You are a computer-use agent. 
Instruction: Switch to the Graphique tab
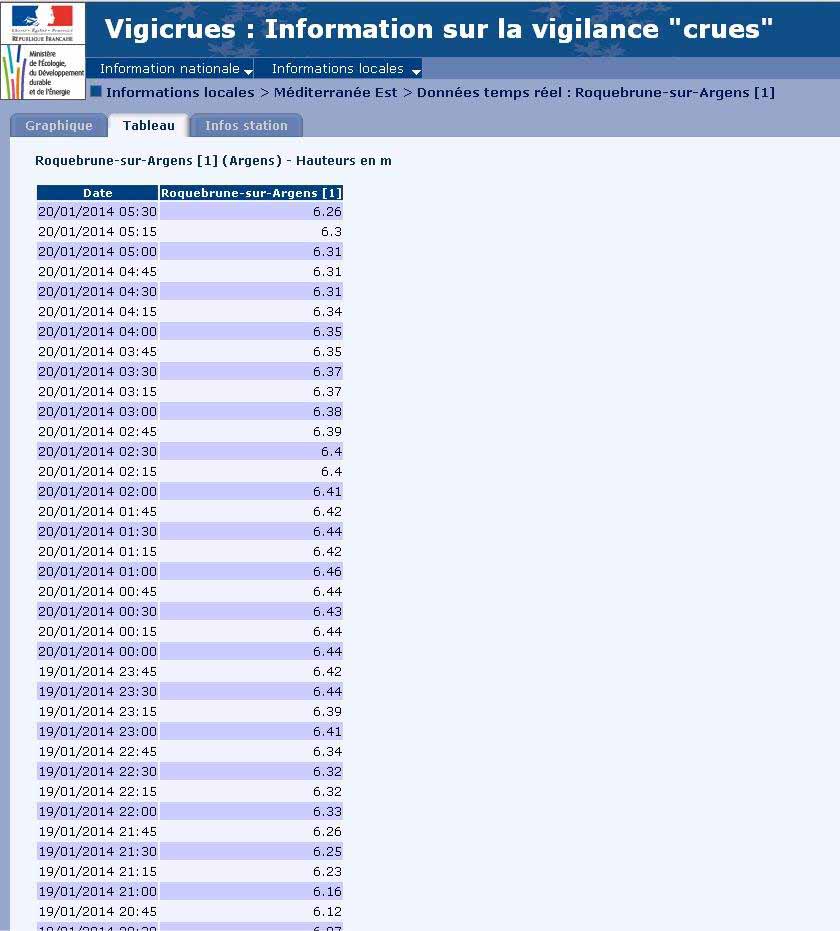59,125
